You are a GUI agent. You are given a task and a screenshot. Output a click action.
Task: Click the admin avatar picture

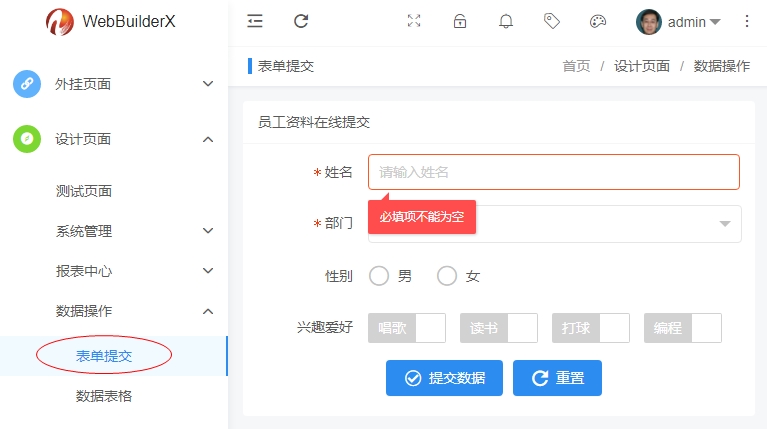649,22
